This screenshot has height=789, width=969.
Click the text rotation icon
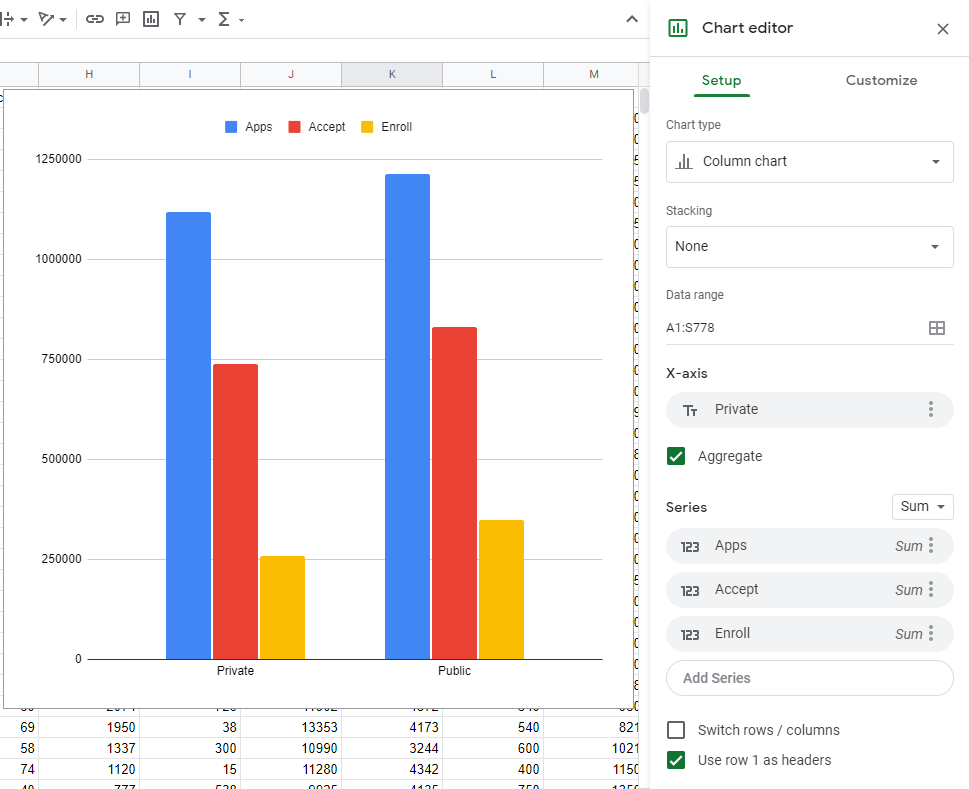47,19
